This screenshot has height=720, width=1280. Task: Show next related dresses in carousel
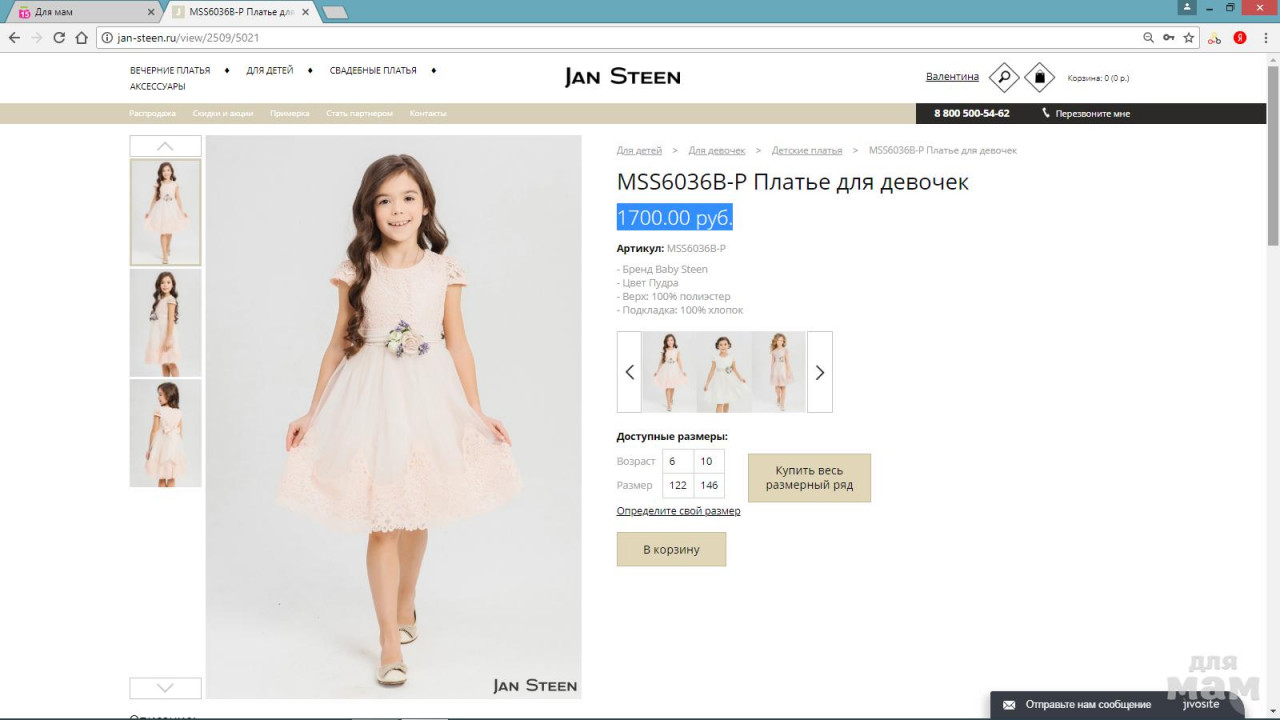[819, 372]
